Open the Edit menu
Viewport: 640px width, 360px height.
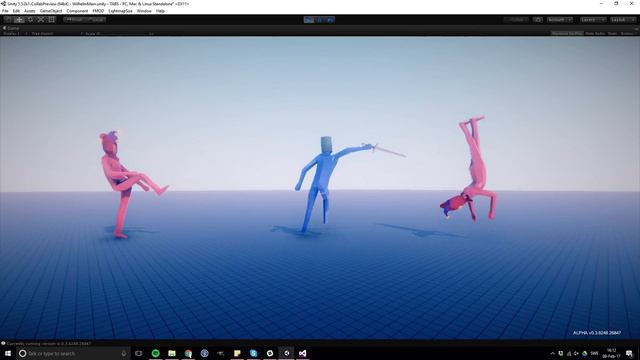(16, 11)
